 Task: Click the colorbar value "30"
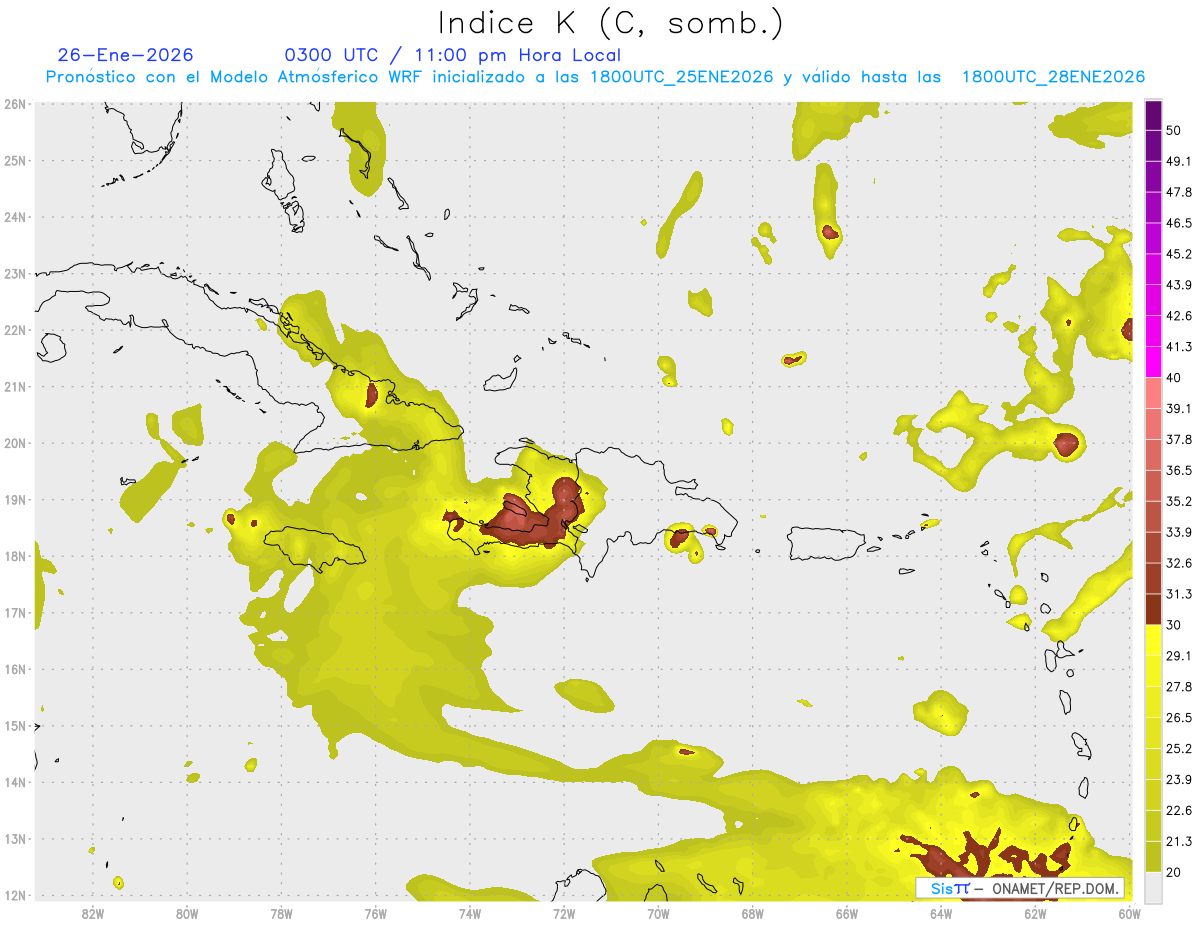1174,625
